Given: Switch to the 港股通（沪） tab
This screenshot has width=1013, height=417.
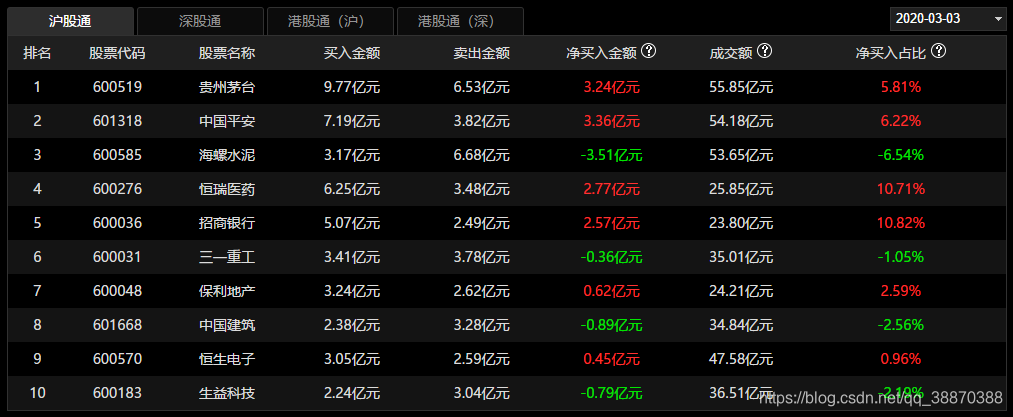Looking at the screenshot, I should pos(330,21).
